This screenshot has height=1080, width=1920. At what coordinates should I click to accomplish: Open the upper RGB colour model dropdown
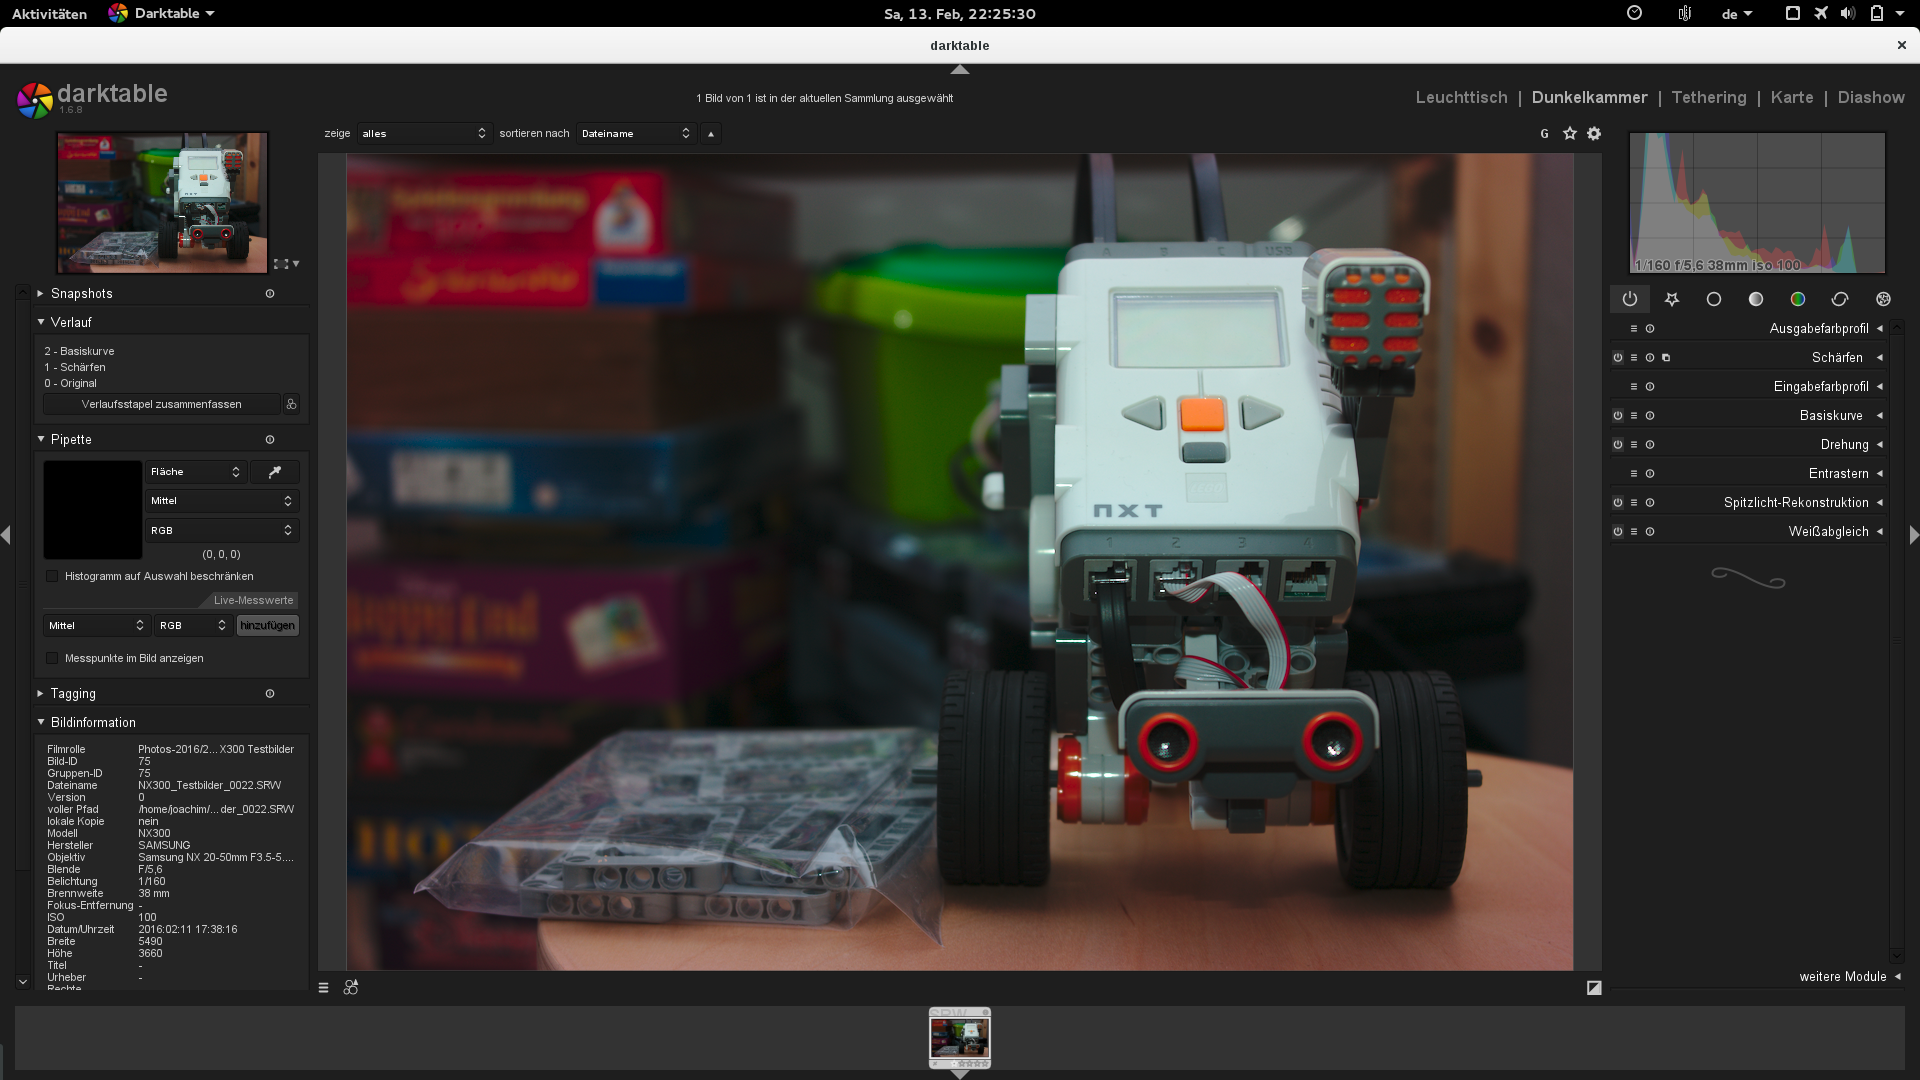[222, 531]
